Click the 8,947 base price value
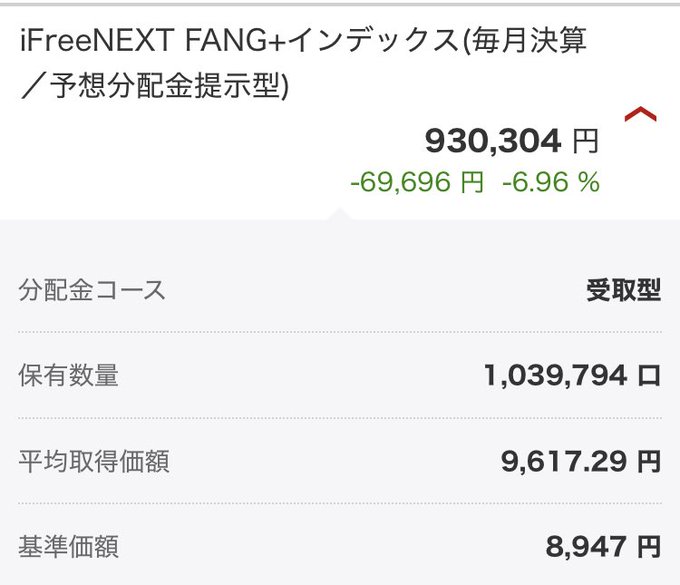This screenshot has height=585, width=680. pyautogui.click(x=587, y=547)
